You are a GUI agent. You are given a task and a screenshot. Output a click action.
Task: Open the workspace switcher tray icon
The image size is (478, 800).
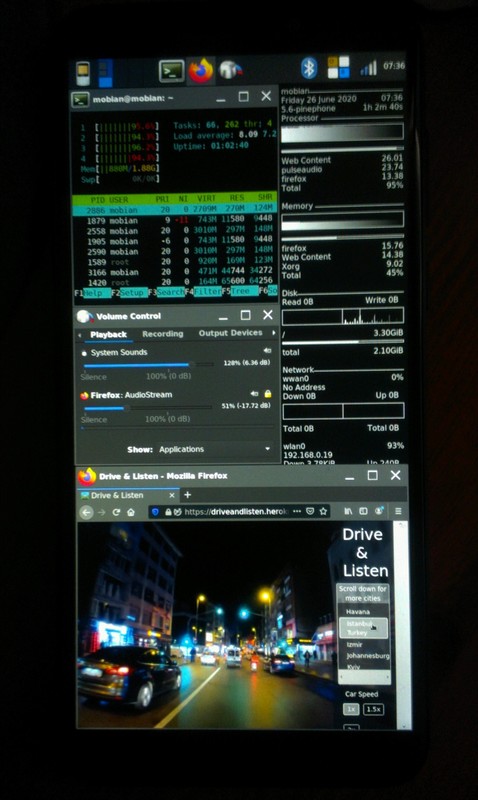(338, 67)
